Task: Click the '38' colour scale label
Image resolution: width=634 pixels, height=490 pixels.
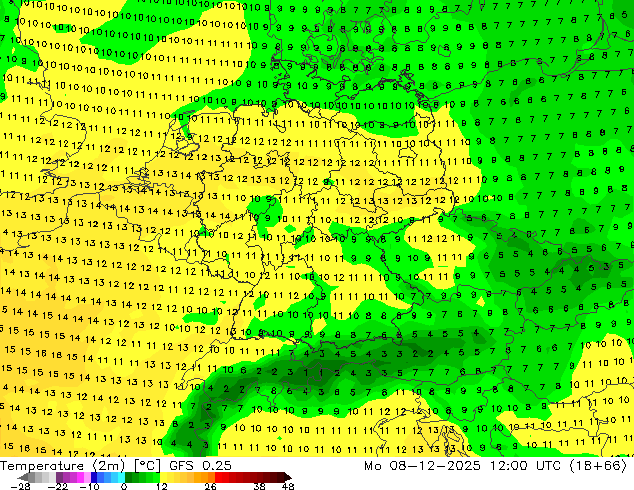Action: click(x=259, y=486)
